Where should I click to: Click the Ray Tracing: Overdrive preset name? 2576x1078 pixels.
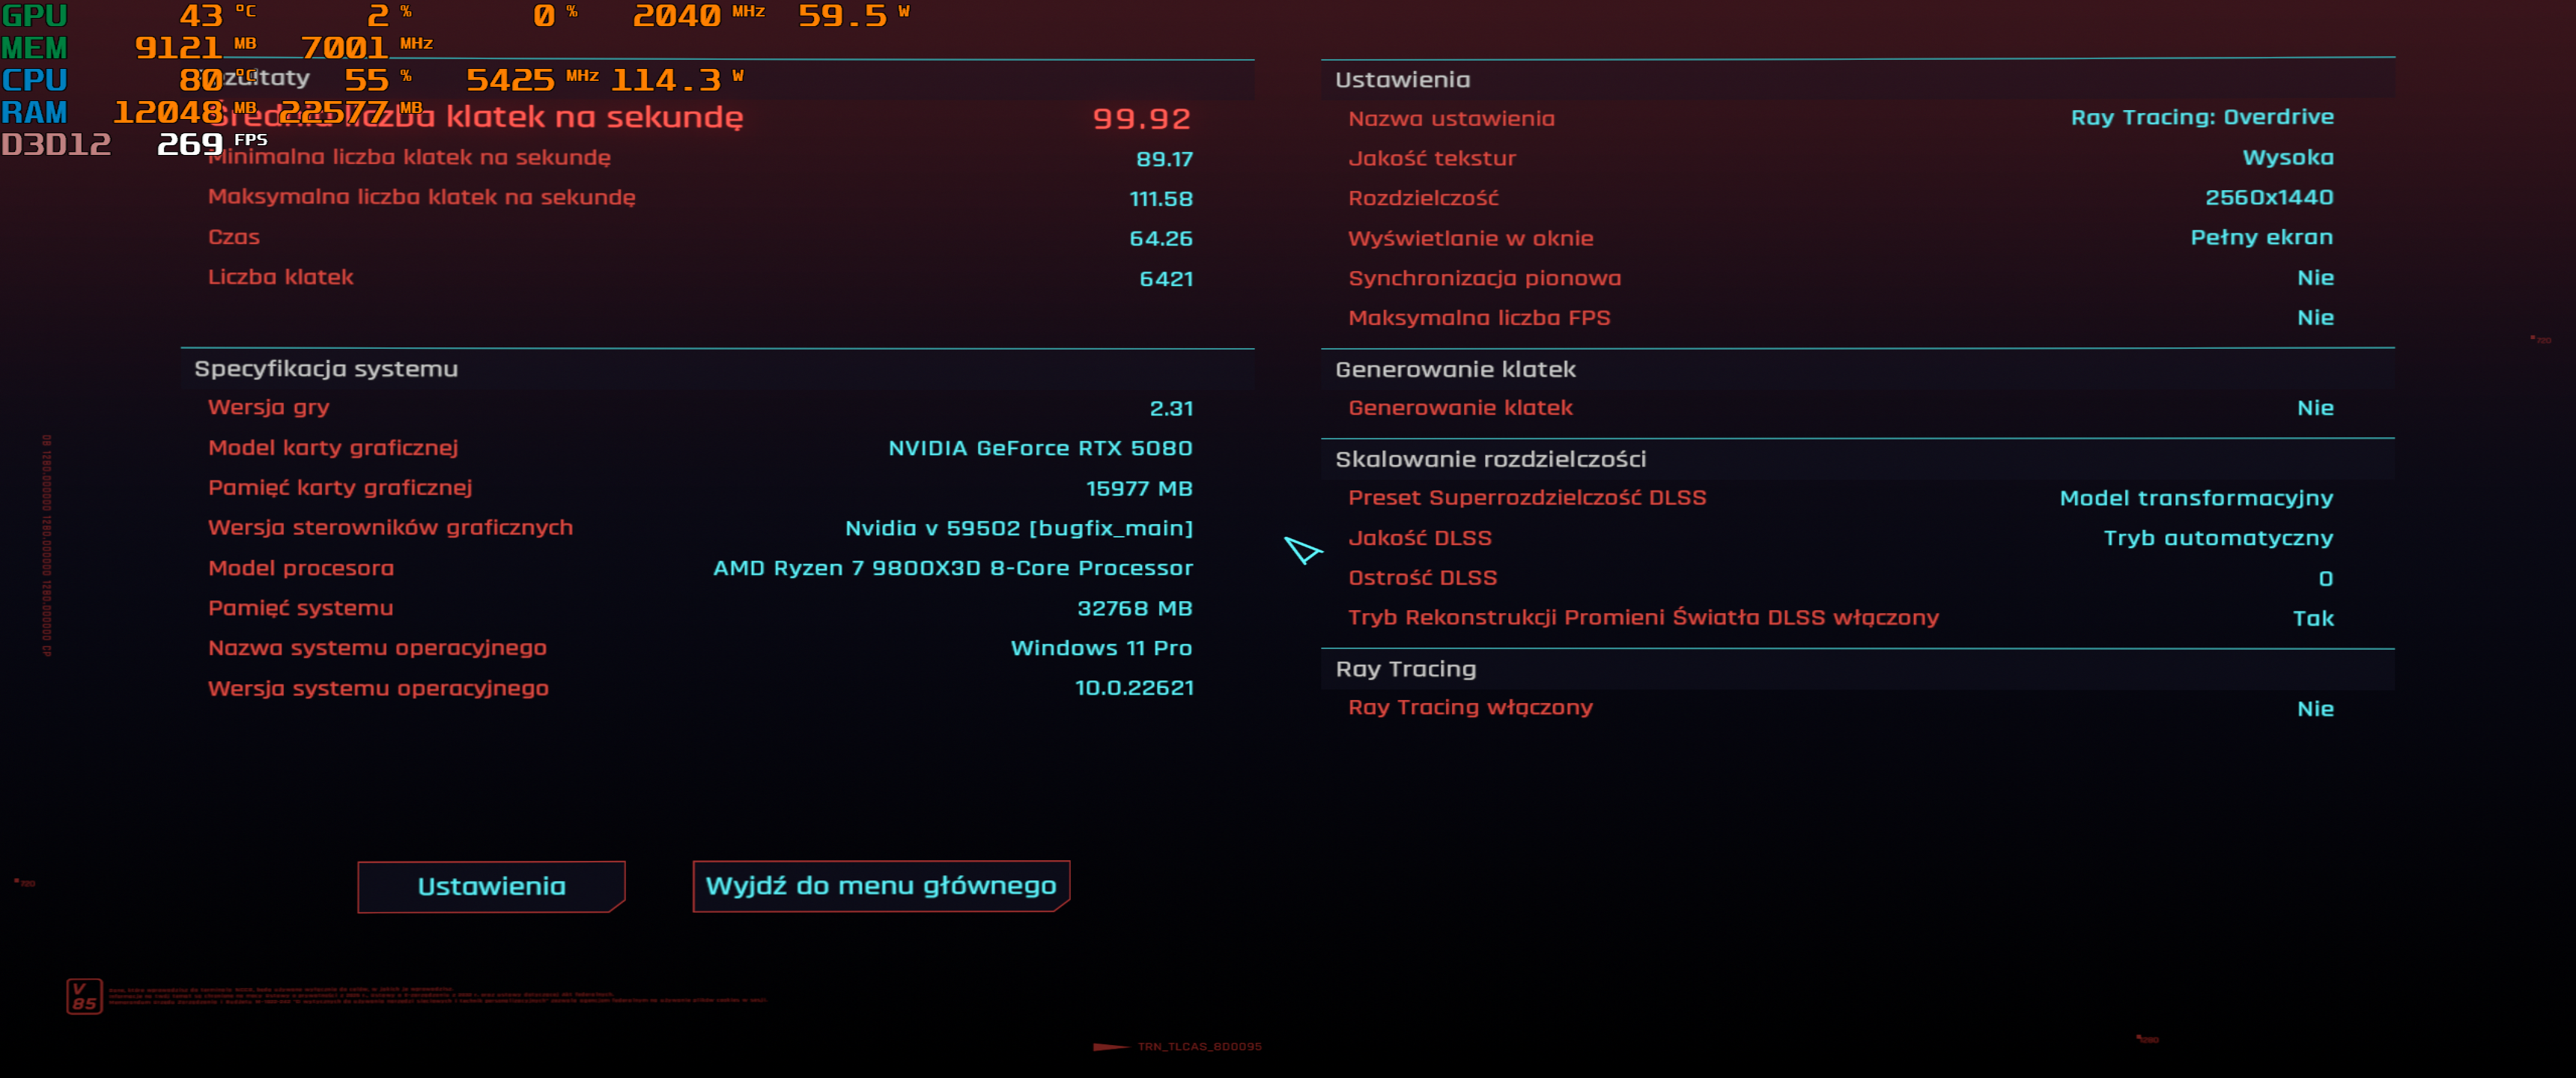coord(2201,117)
